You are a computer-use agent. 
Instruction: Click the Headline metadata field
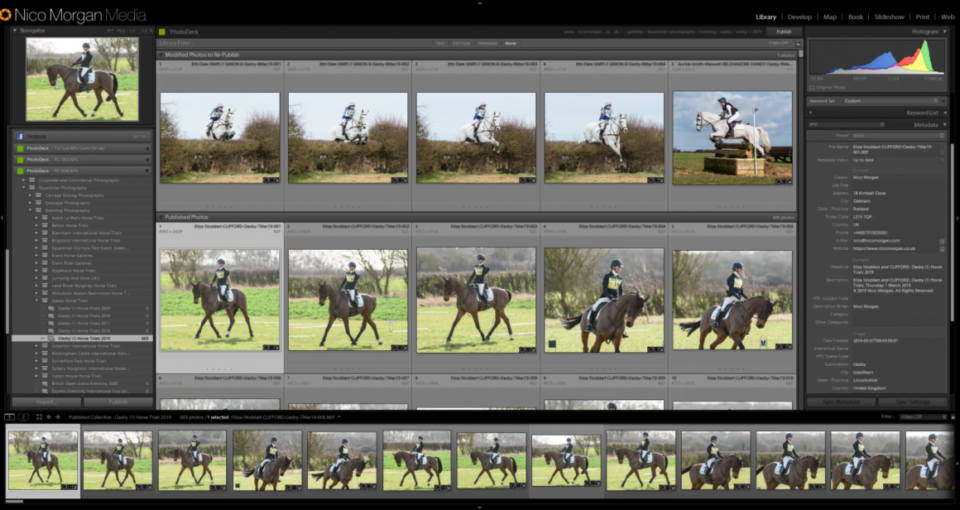[x=898, y=269]
